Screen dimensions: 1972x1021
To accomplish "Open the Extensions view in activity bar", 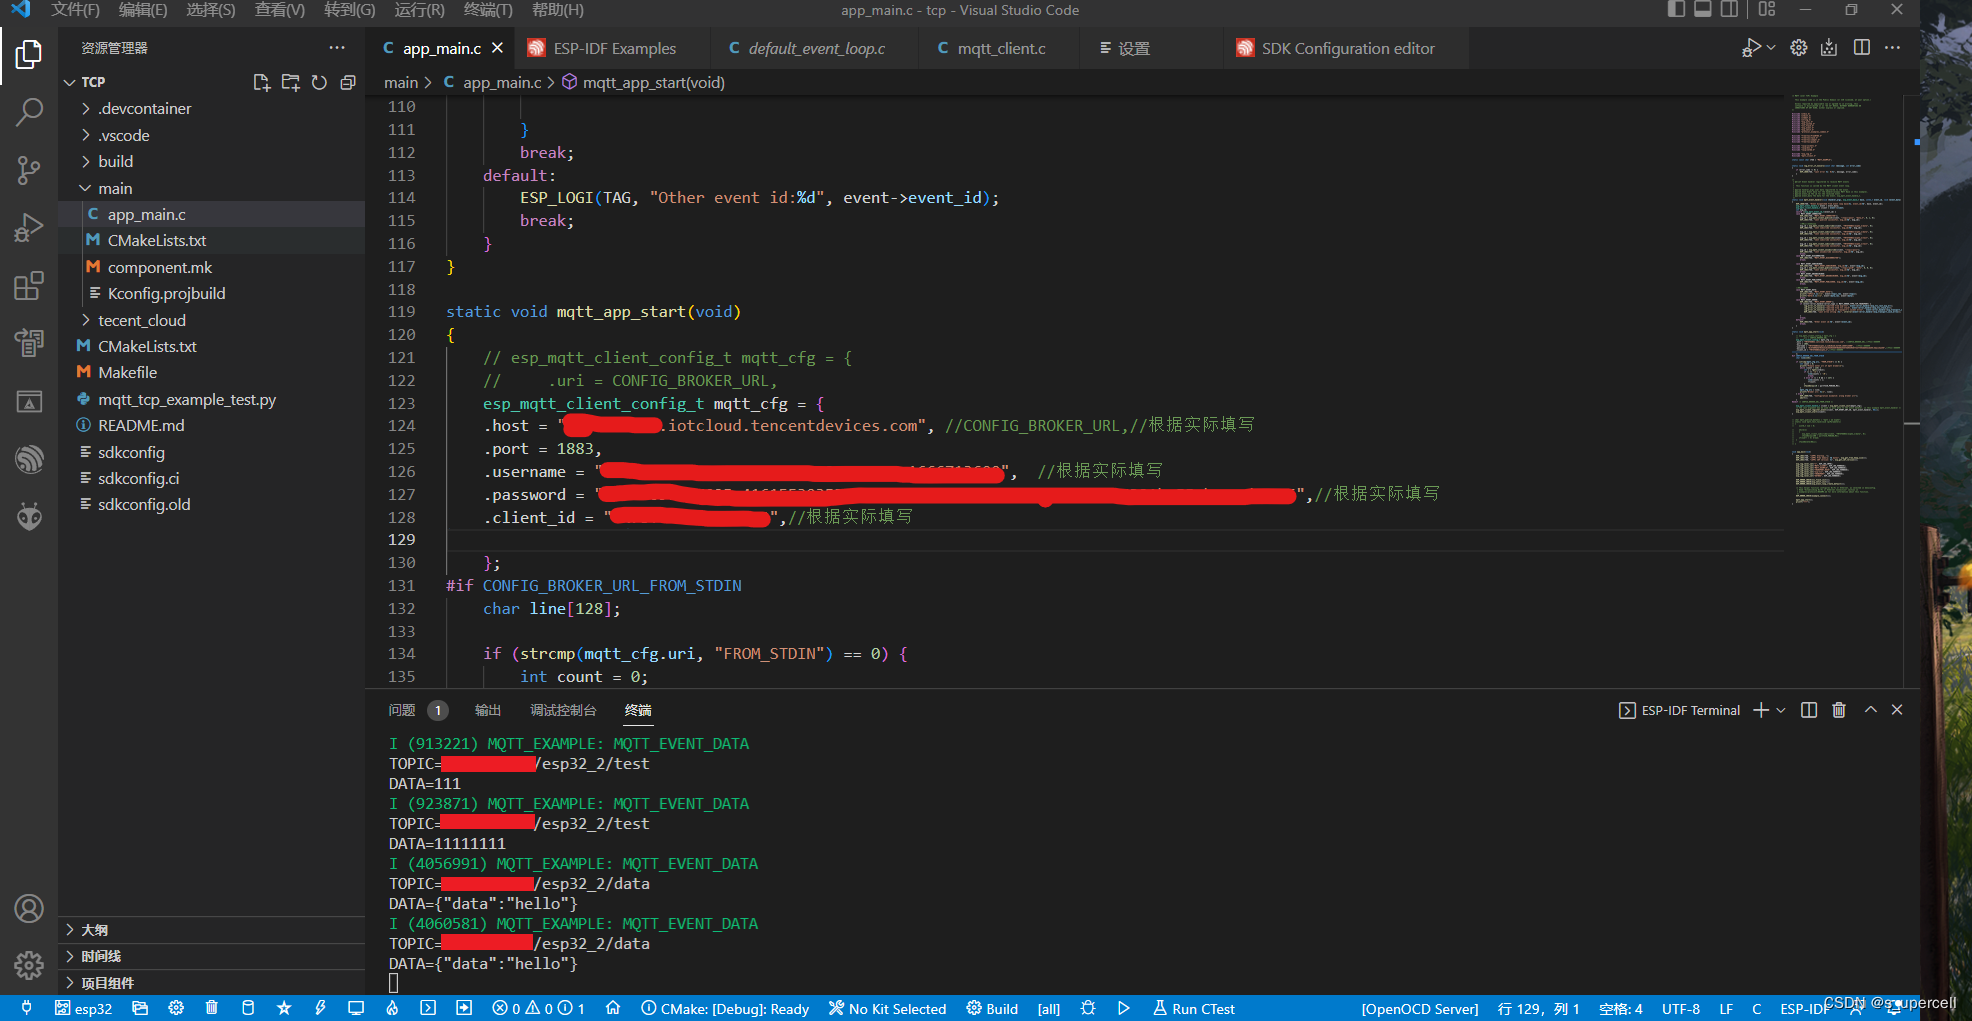I will coord(29,286).
